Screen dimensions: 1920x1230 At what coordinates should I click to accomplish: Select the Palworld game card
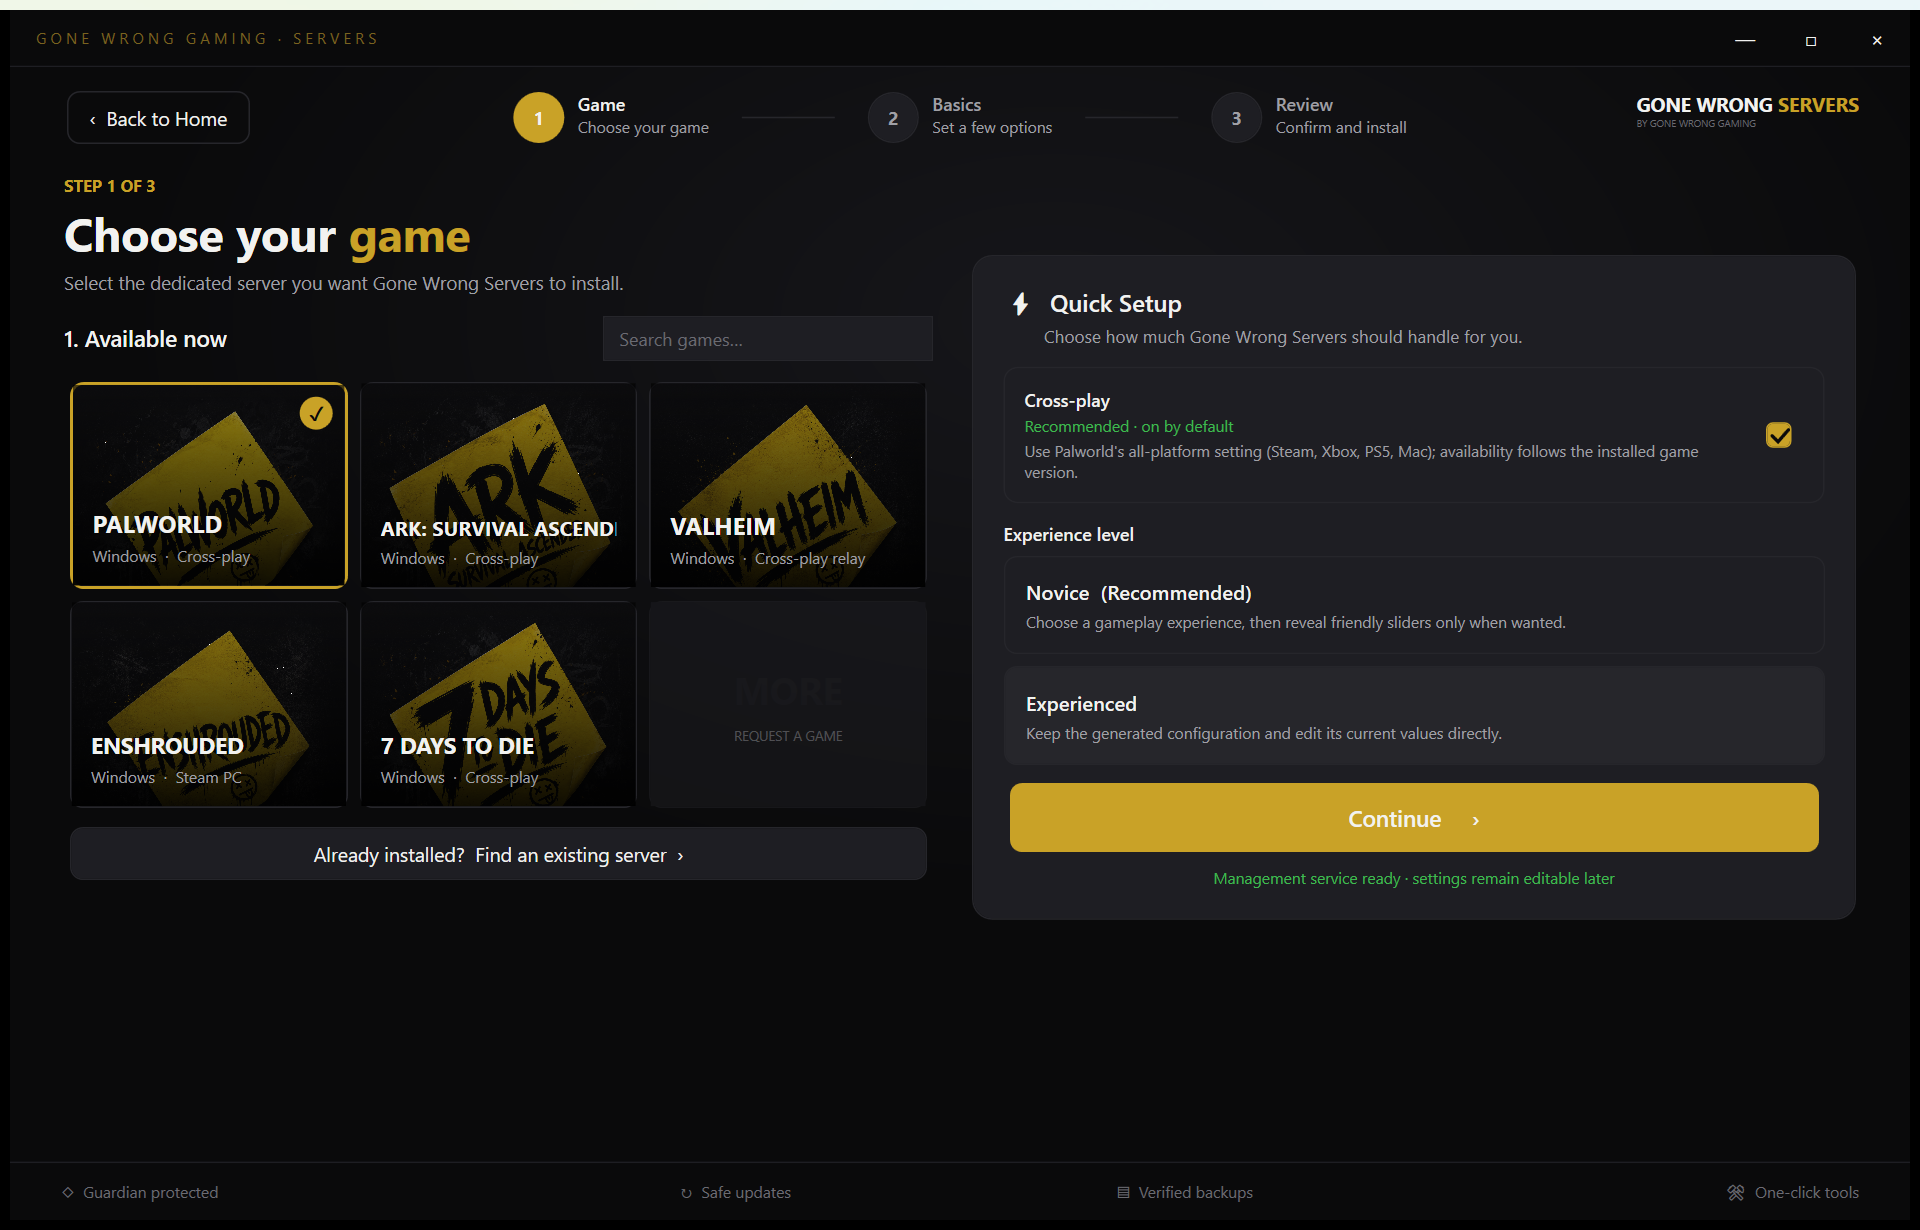click(209, 485)
